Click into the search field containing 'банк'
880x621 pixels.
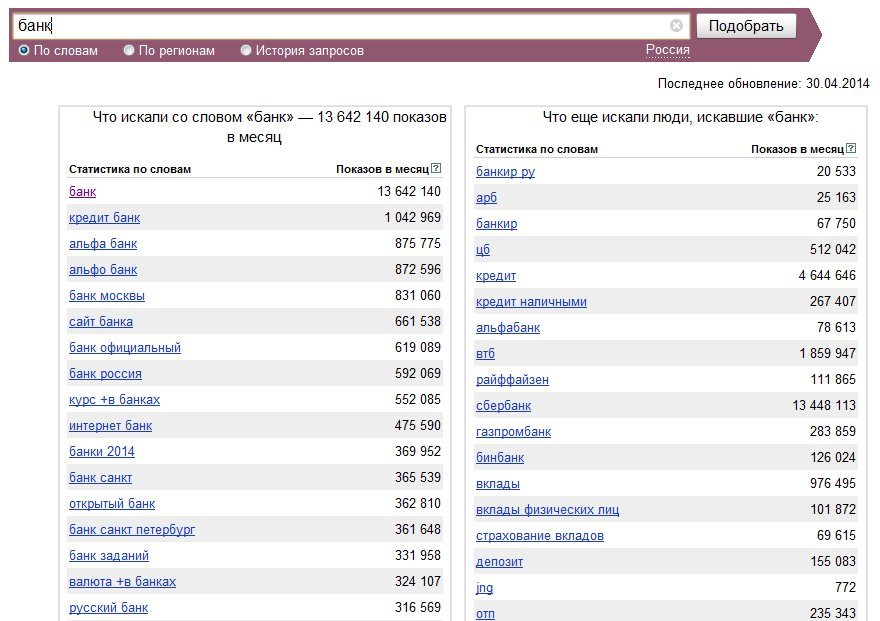click(340, 26)
